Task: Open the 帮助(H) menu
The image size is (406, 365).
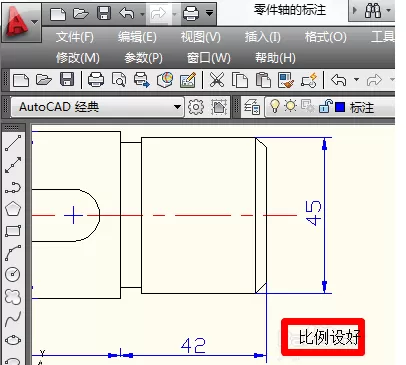Action: [x=275, y=58]
